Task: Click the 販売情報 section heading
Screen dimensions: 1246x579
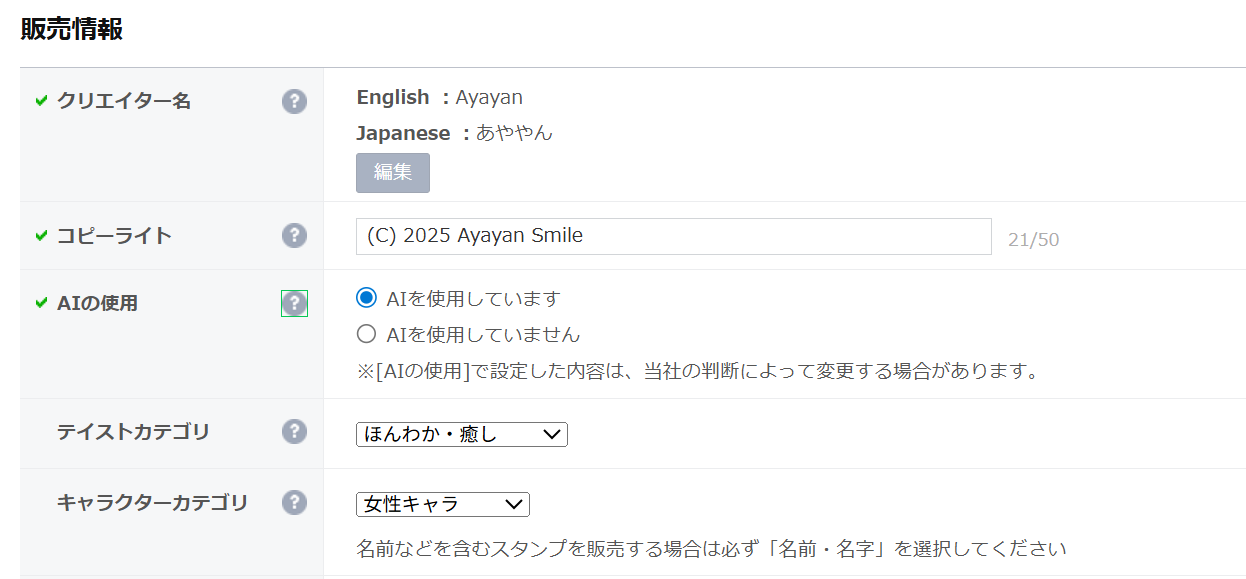Action: coord(72,29)
